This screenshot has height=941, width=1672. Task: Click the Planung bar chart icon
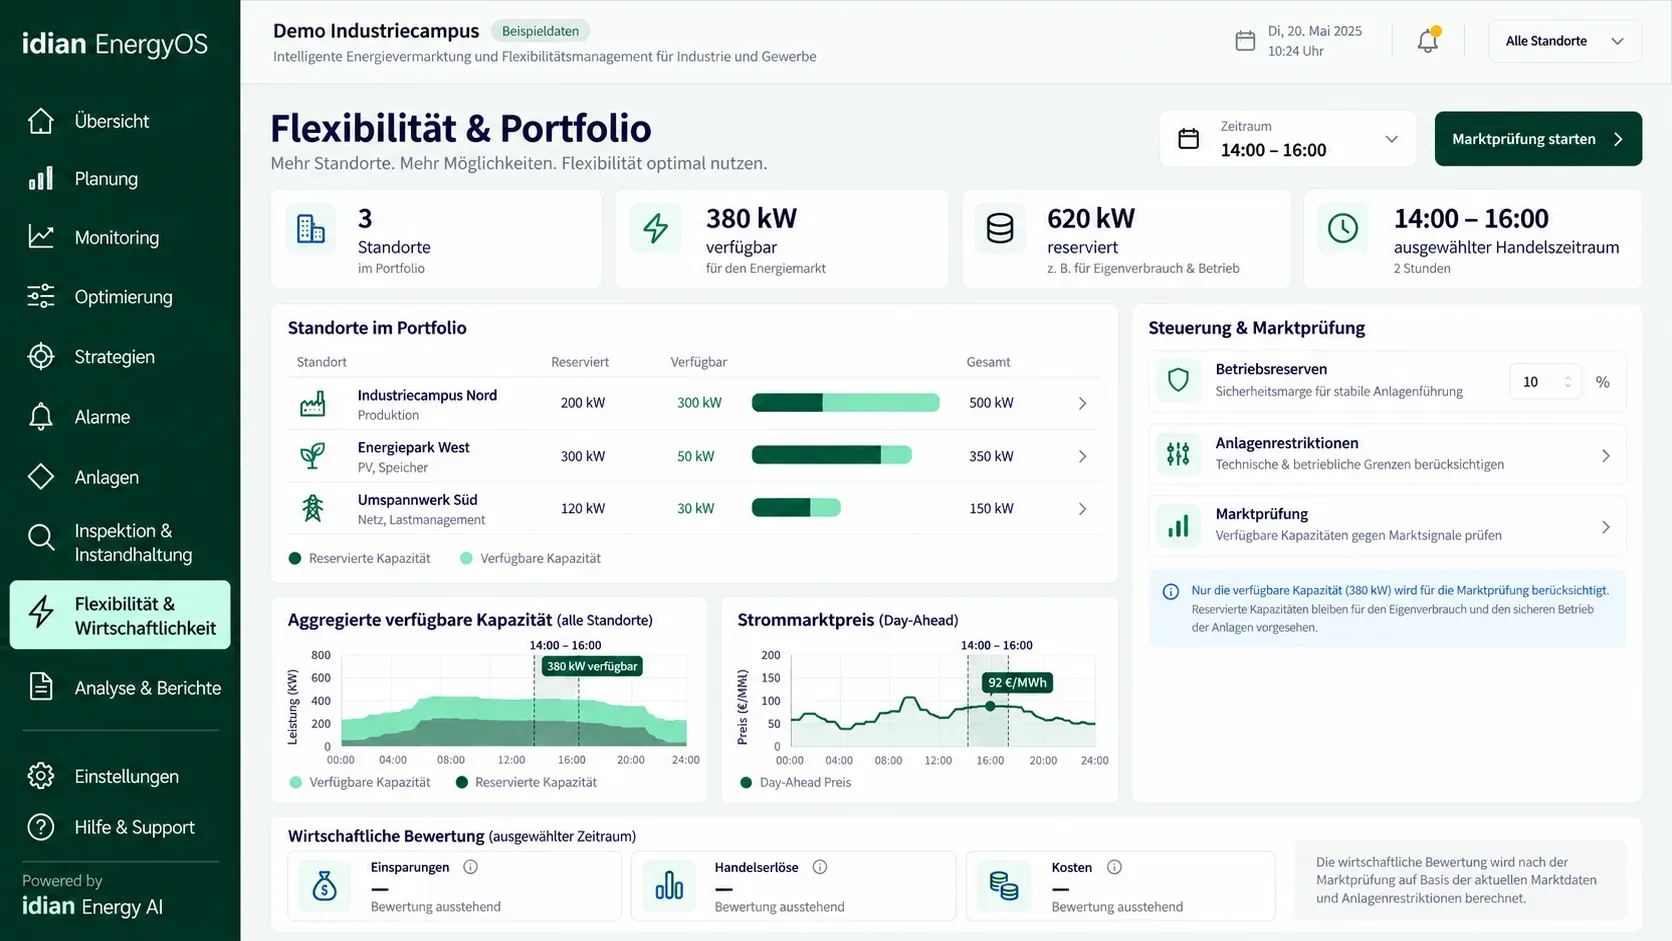41,179
